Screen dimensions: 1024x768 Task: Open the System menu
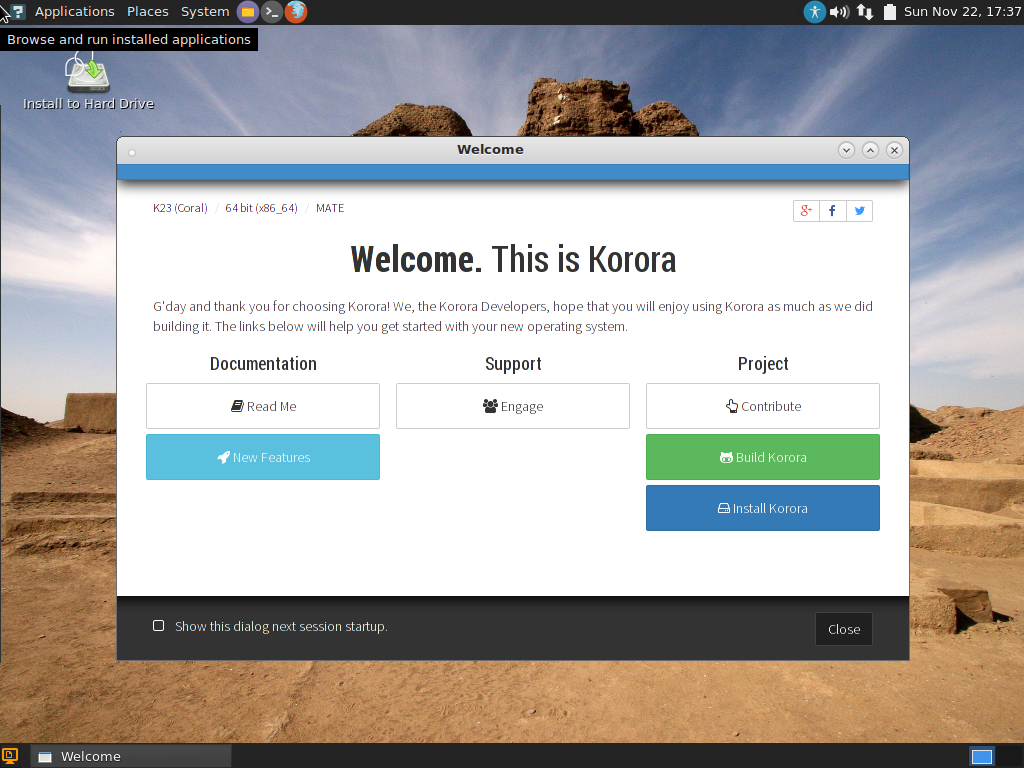205,12
